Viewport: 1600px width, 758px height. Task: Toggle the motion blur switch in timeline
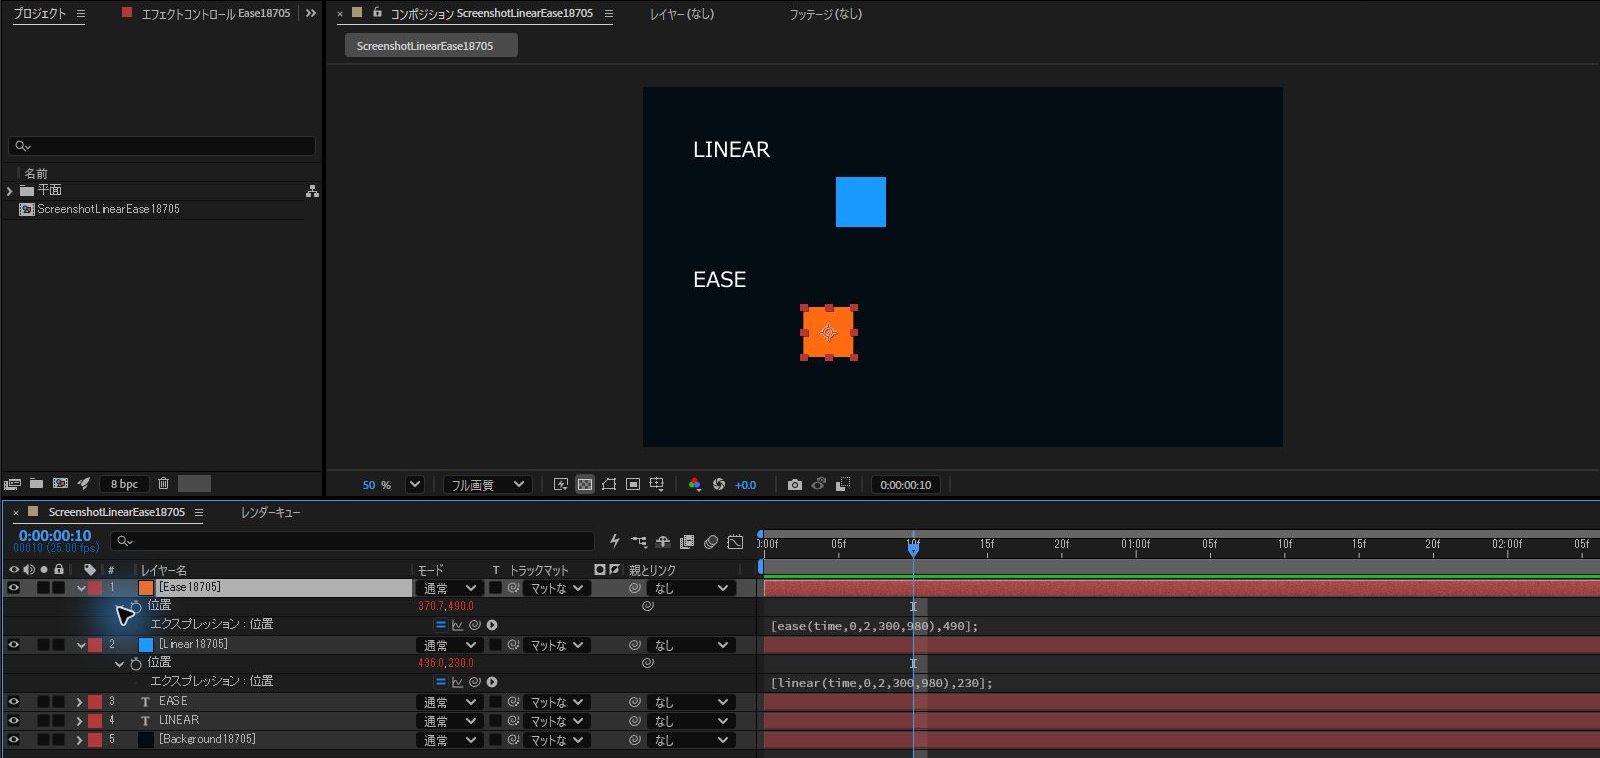pyautogui.click(x=711, y=542)
